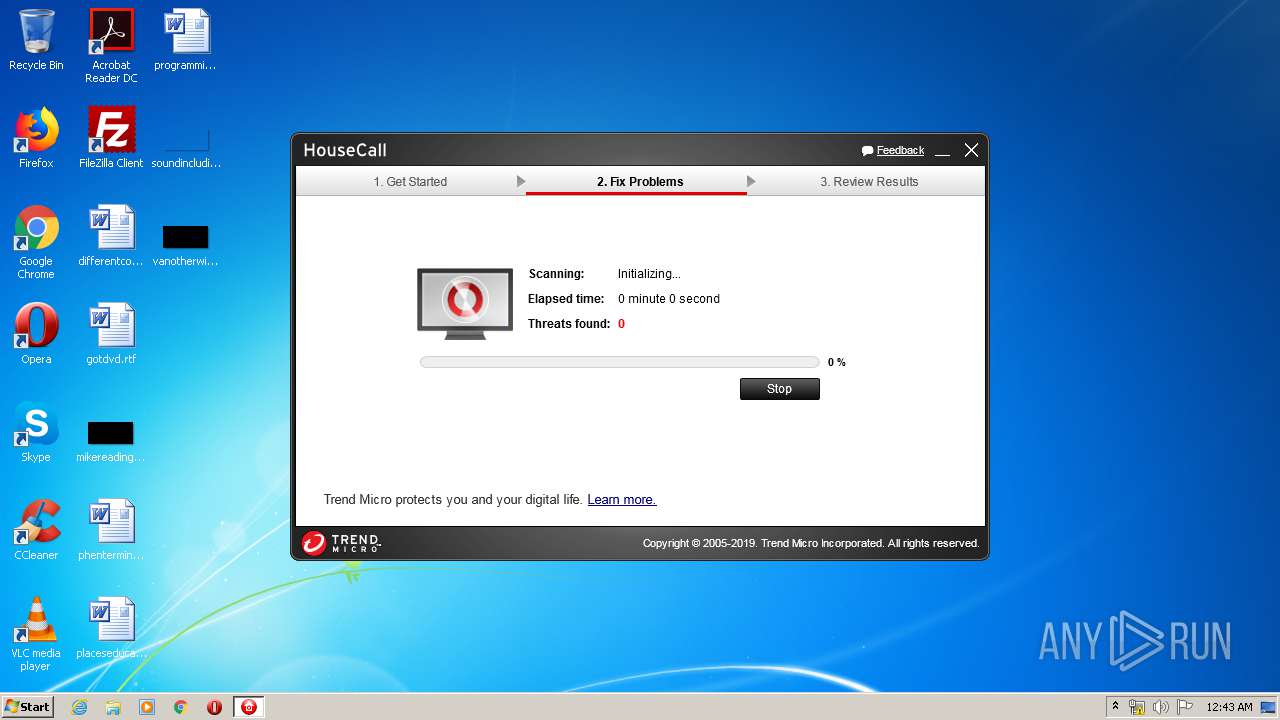Open Opera from the taskbar
This screenshot has height=720, width=1280.
[214, 707]
